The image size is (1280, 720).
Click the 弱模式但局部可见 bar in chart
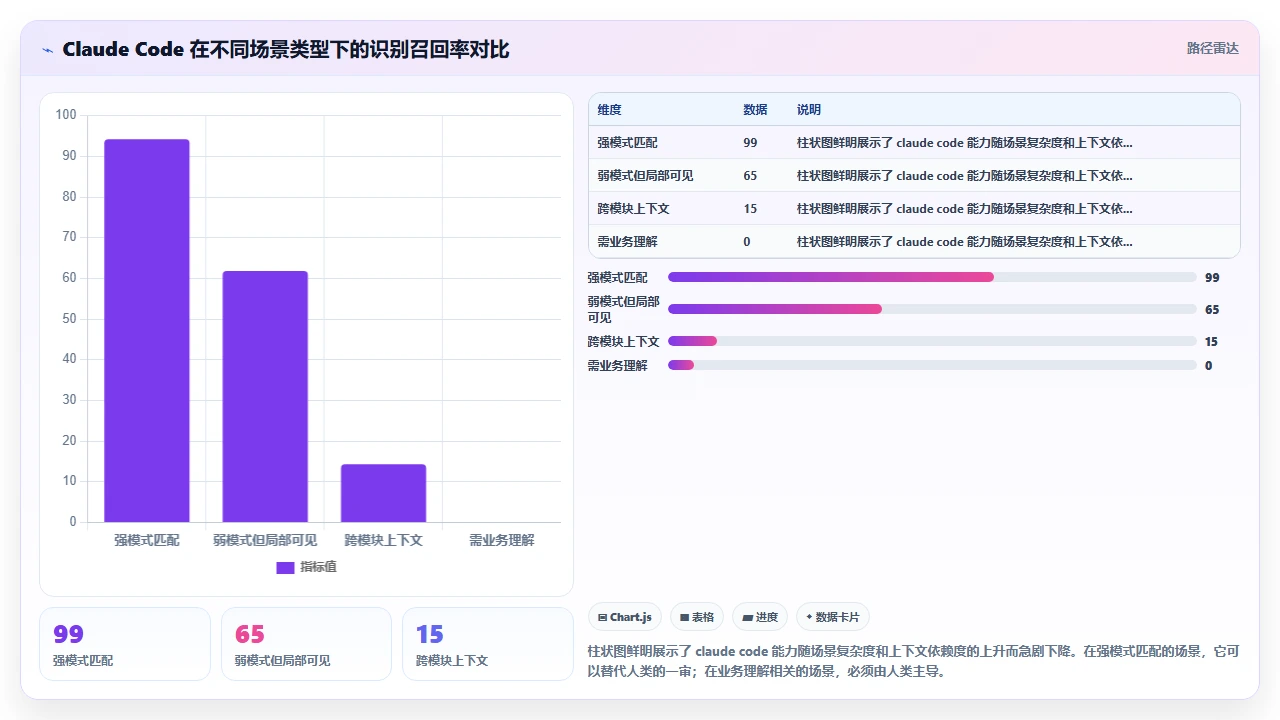tap(265, 396)
